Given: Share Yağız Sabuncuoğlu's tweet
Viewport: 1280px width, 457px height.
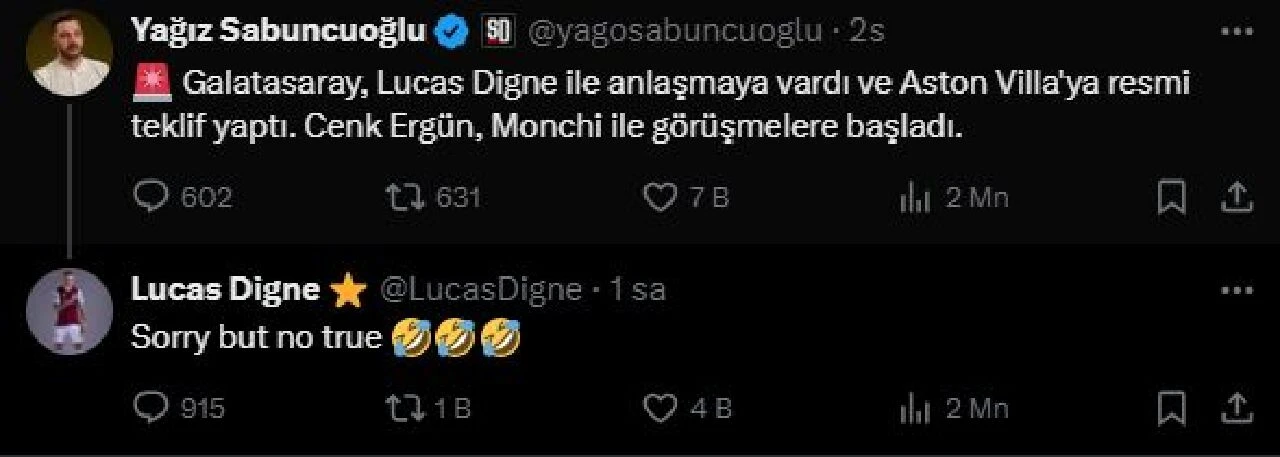Looking at the screenshot, I should [1238, 197].
